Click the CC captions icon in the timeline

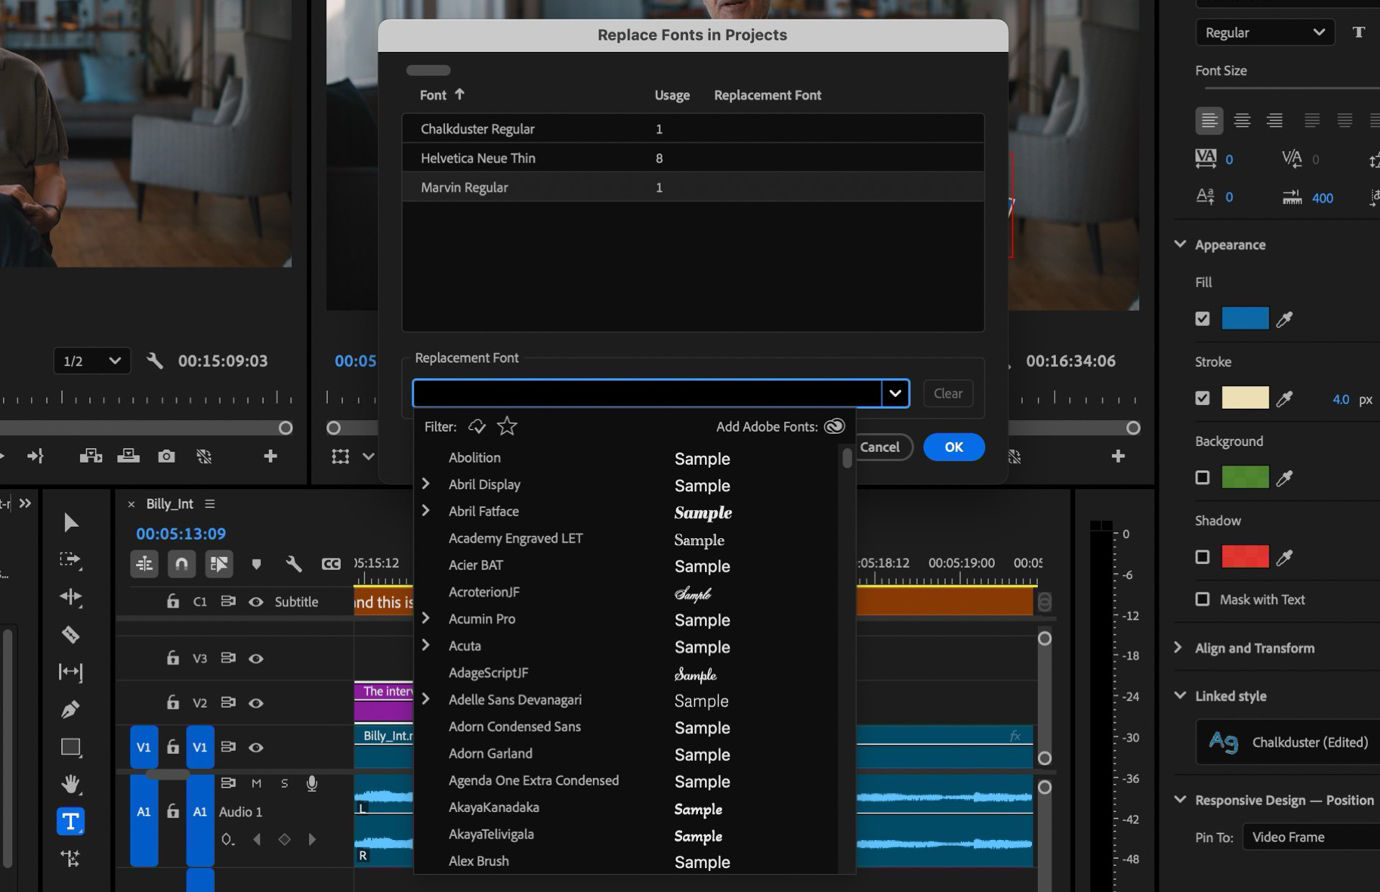pyautogui.click(x=331, y=564)
